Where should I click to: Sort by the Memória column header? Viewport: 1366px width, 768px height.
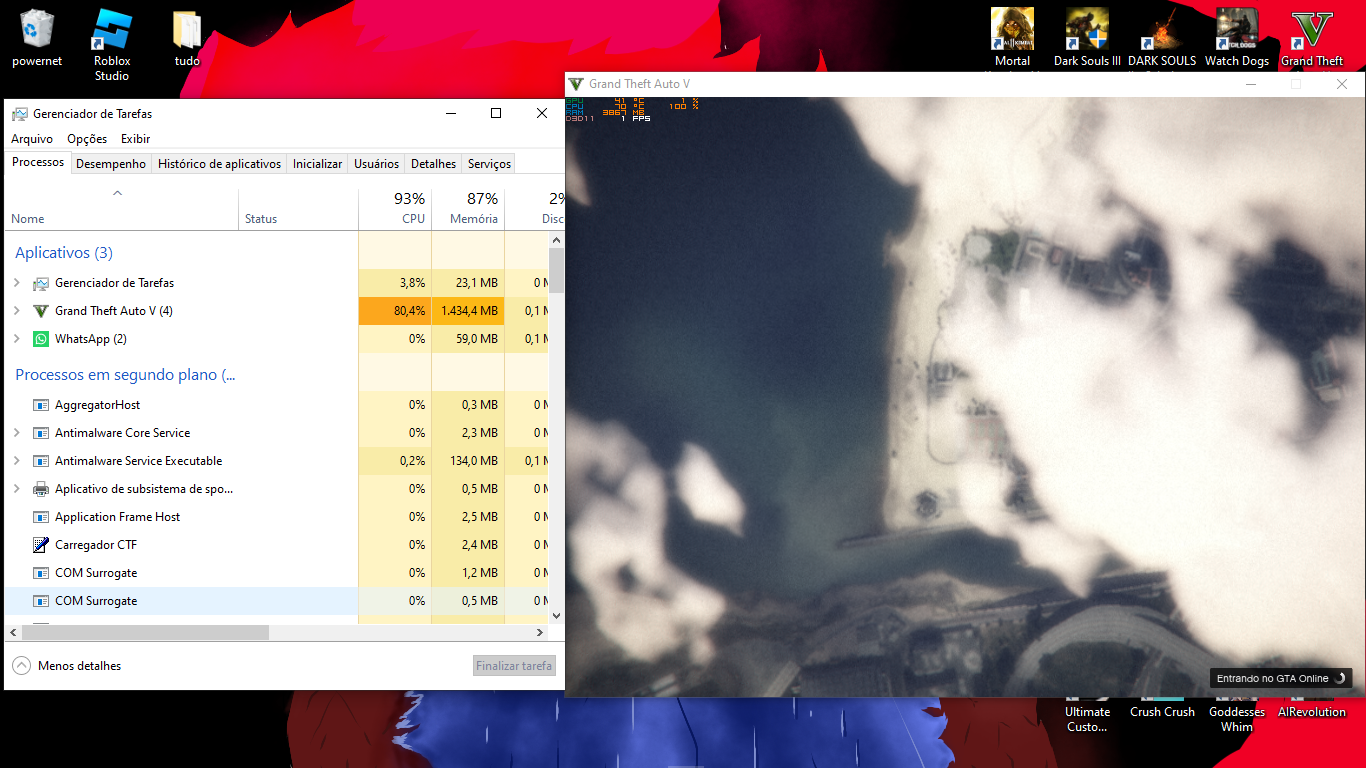(x=468, y=209)
